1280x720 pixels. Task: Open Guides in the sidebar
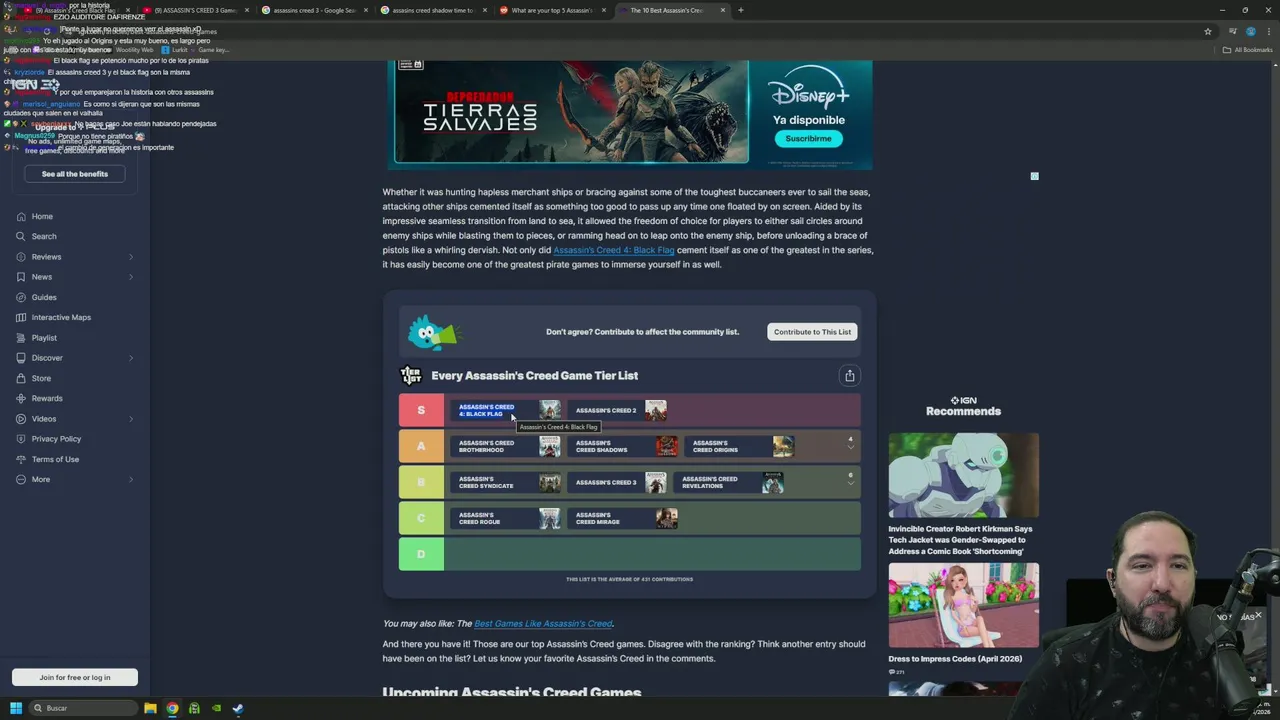point(44,297)
